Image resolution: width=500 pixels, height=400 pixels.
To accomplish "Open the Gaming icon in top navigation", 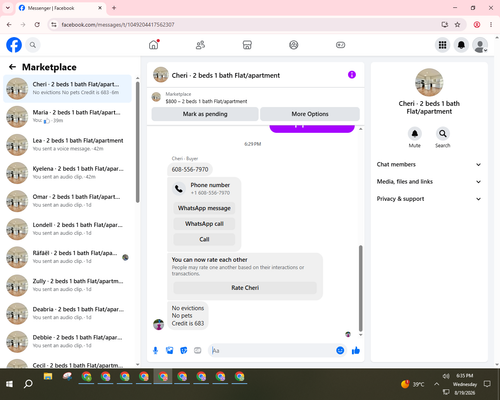I will tap(340, 45).
